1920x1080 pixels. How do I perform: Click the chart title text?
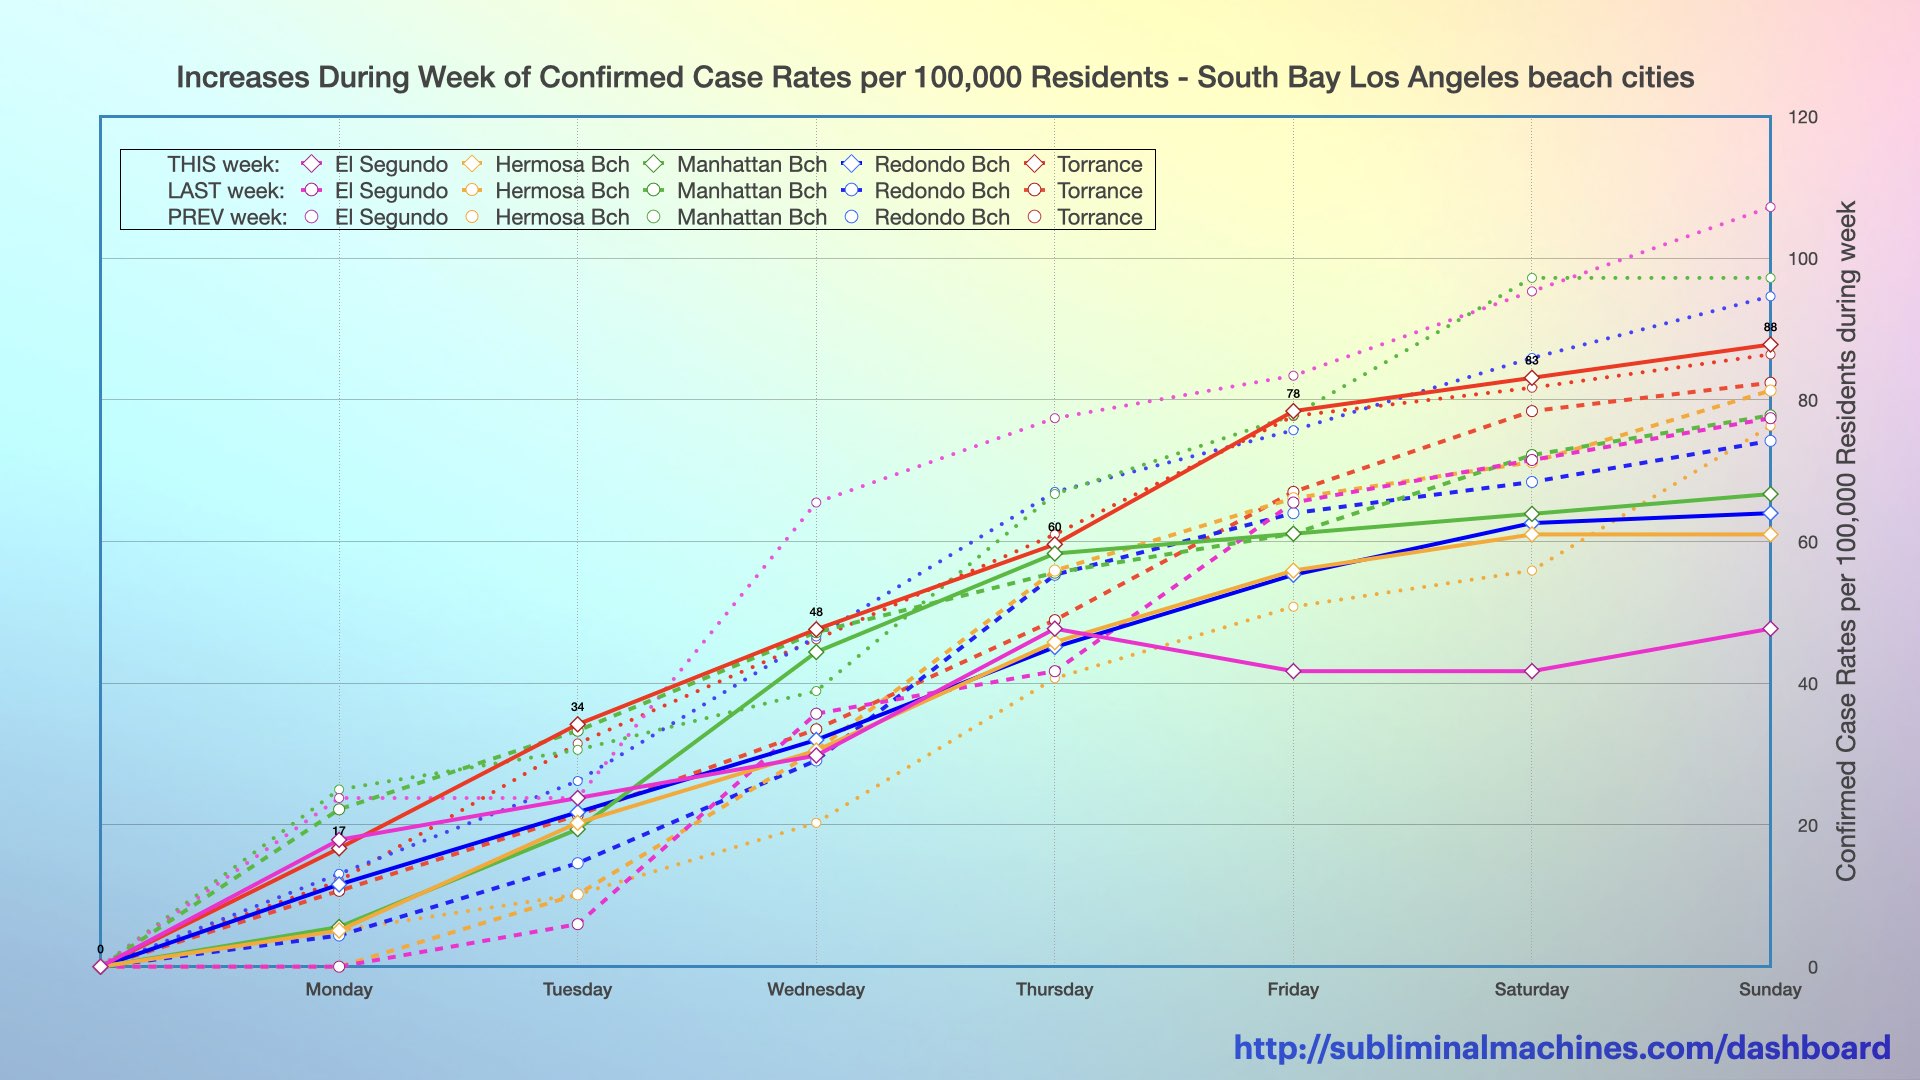935,77
